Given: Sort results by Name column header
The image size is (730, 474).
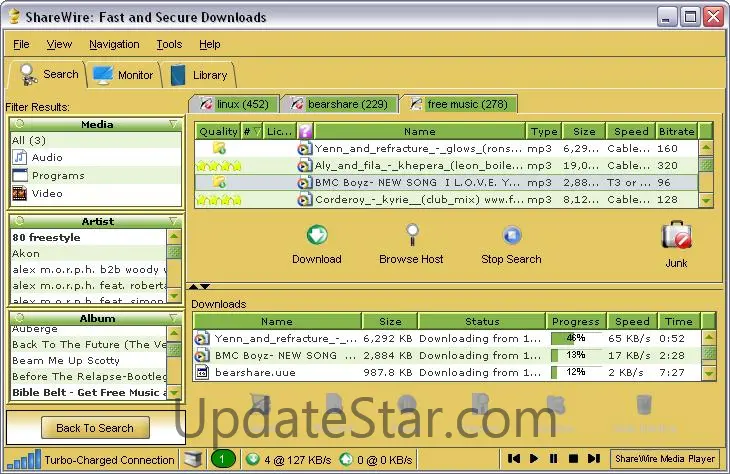Looking at the screenshot, I should (420, 132).
